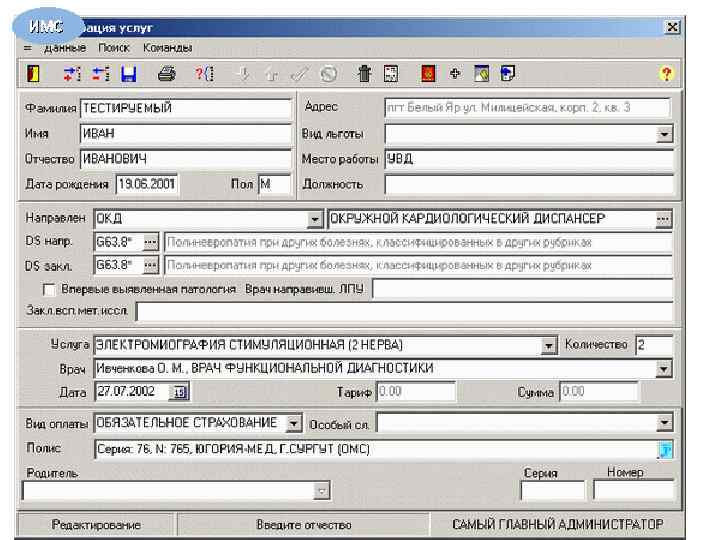Click the Дата рождения field
Viewport: 720px width, 540px height.
tap(147, 184)
